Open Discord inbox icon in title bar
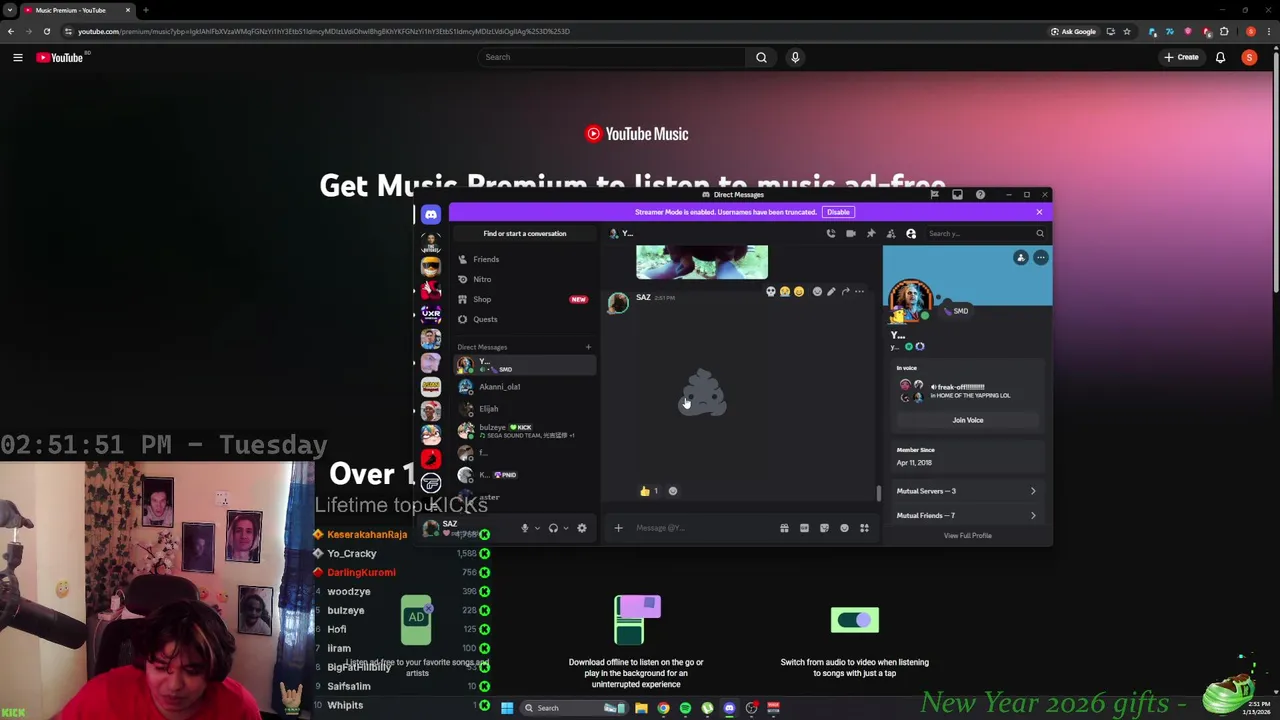 pyautogui.click(x=957, y=195)
